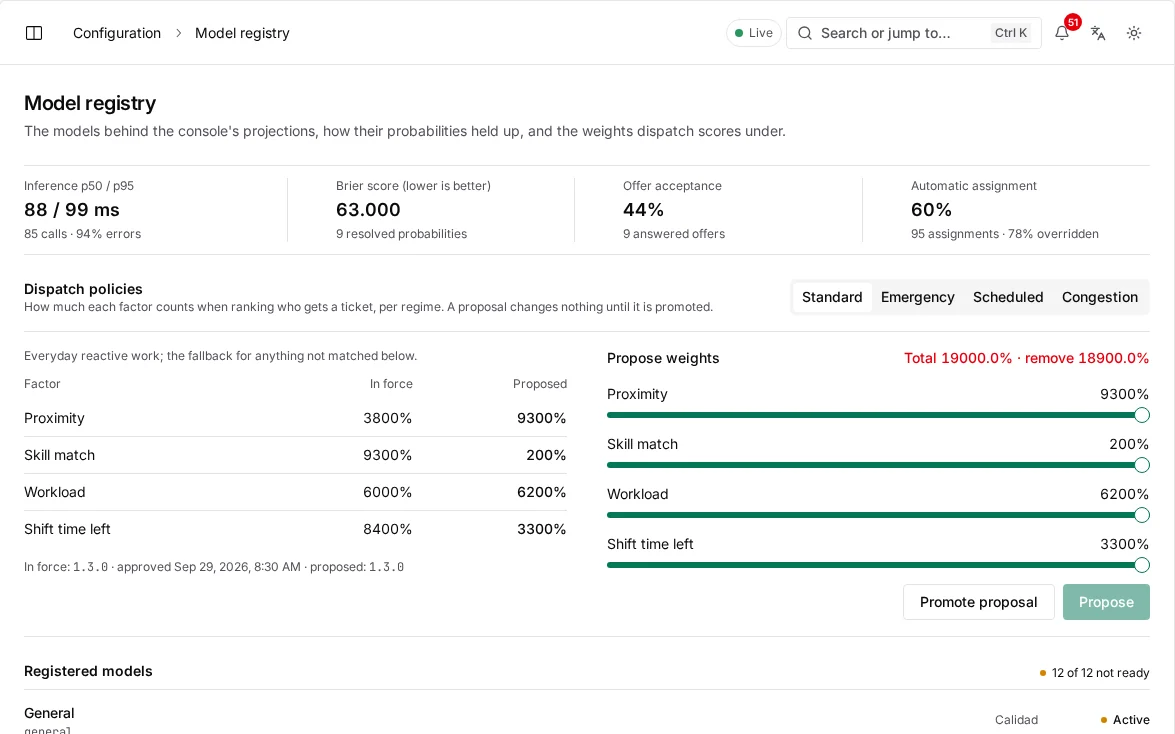Viewport: 1175px width, 734px height.
Task: Open the General registered model row
Action: point(587,718)
